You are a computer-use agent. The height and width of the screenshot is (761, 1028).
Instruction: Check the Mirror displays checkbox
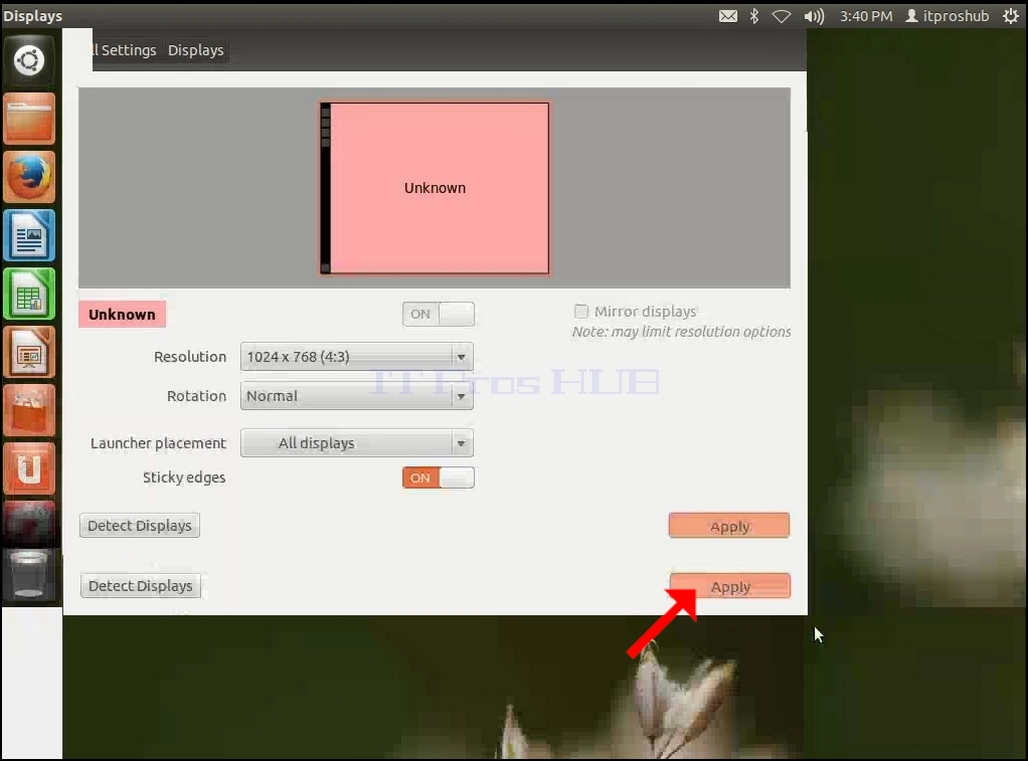[x=581, y=311]
